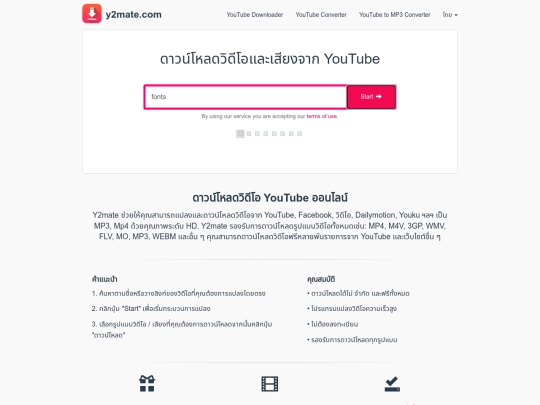Open the Thai language dropdown
Viewport: 540px width, 405px height.
pyautogui.click(x=450, y=15)
